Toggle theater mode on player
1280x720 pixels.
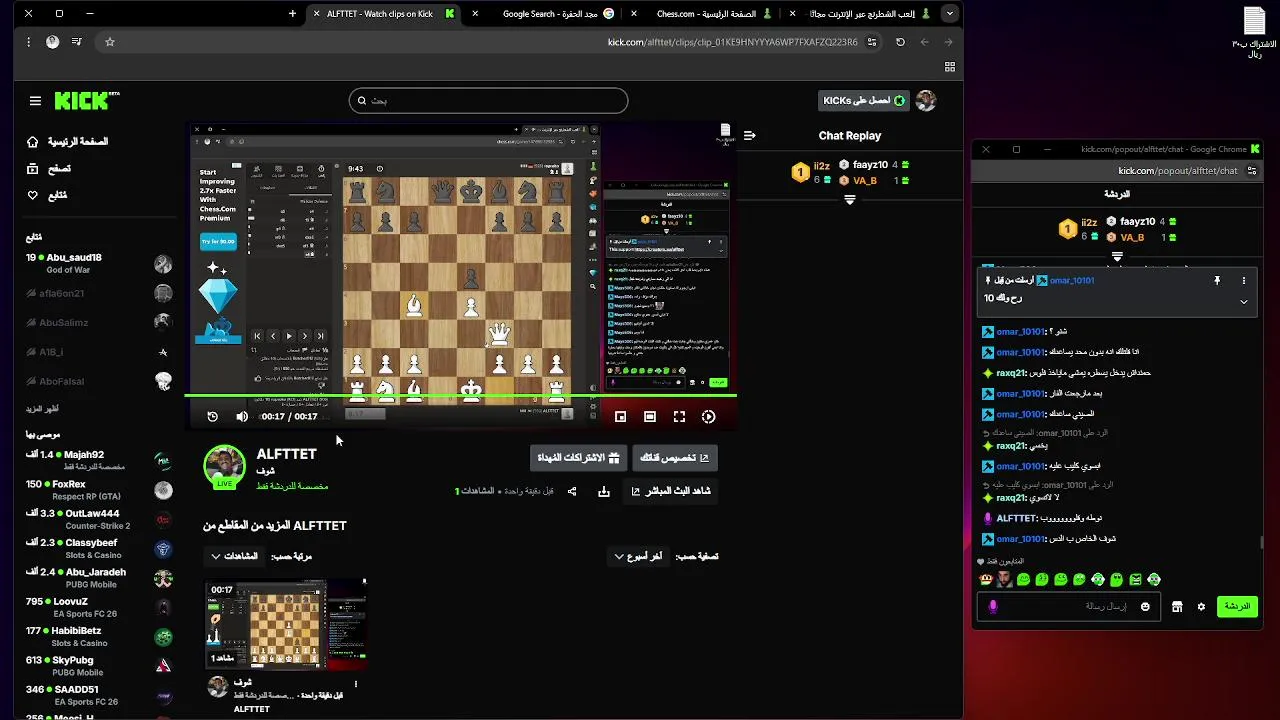click(650, 417)
